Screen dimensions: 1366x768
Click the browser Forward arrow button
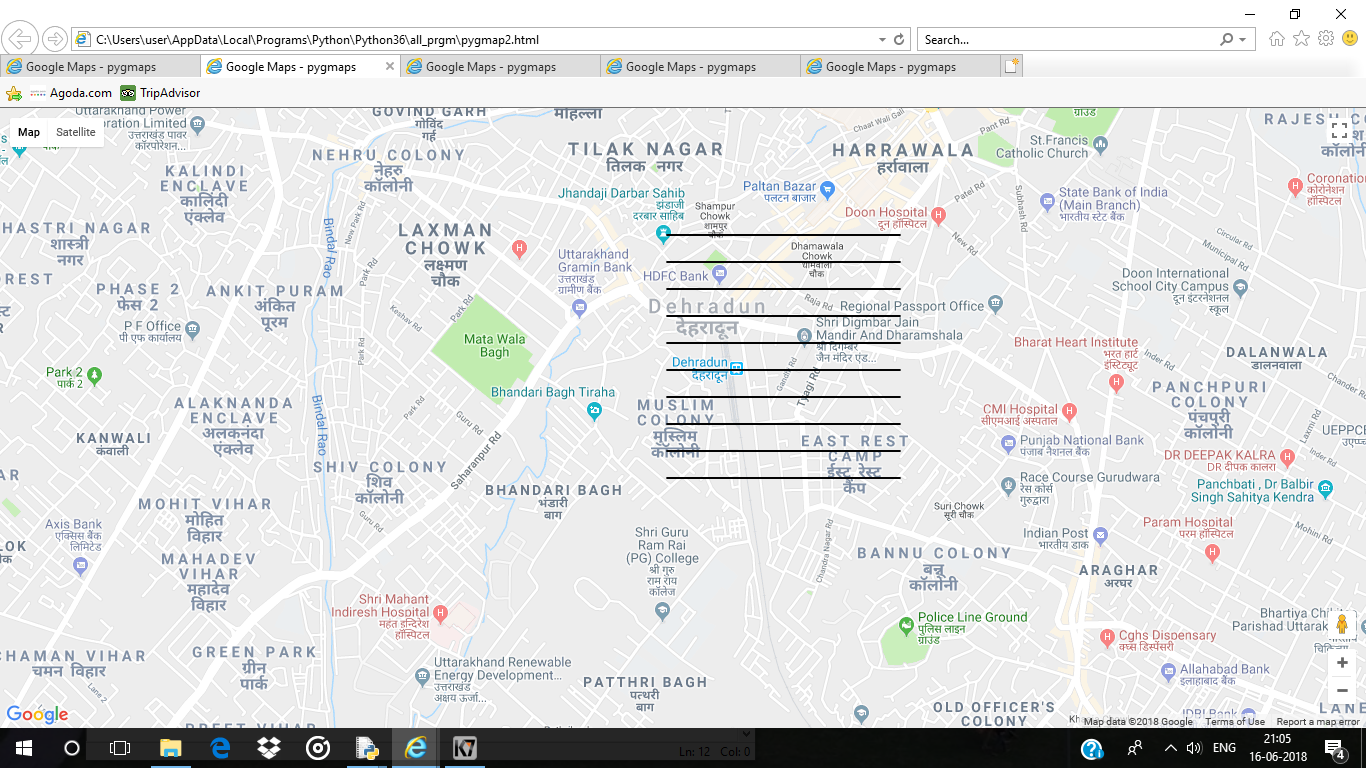(55, 39)
